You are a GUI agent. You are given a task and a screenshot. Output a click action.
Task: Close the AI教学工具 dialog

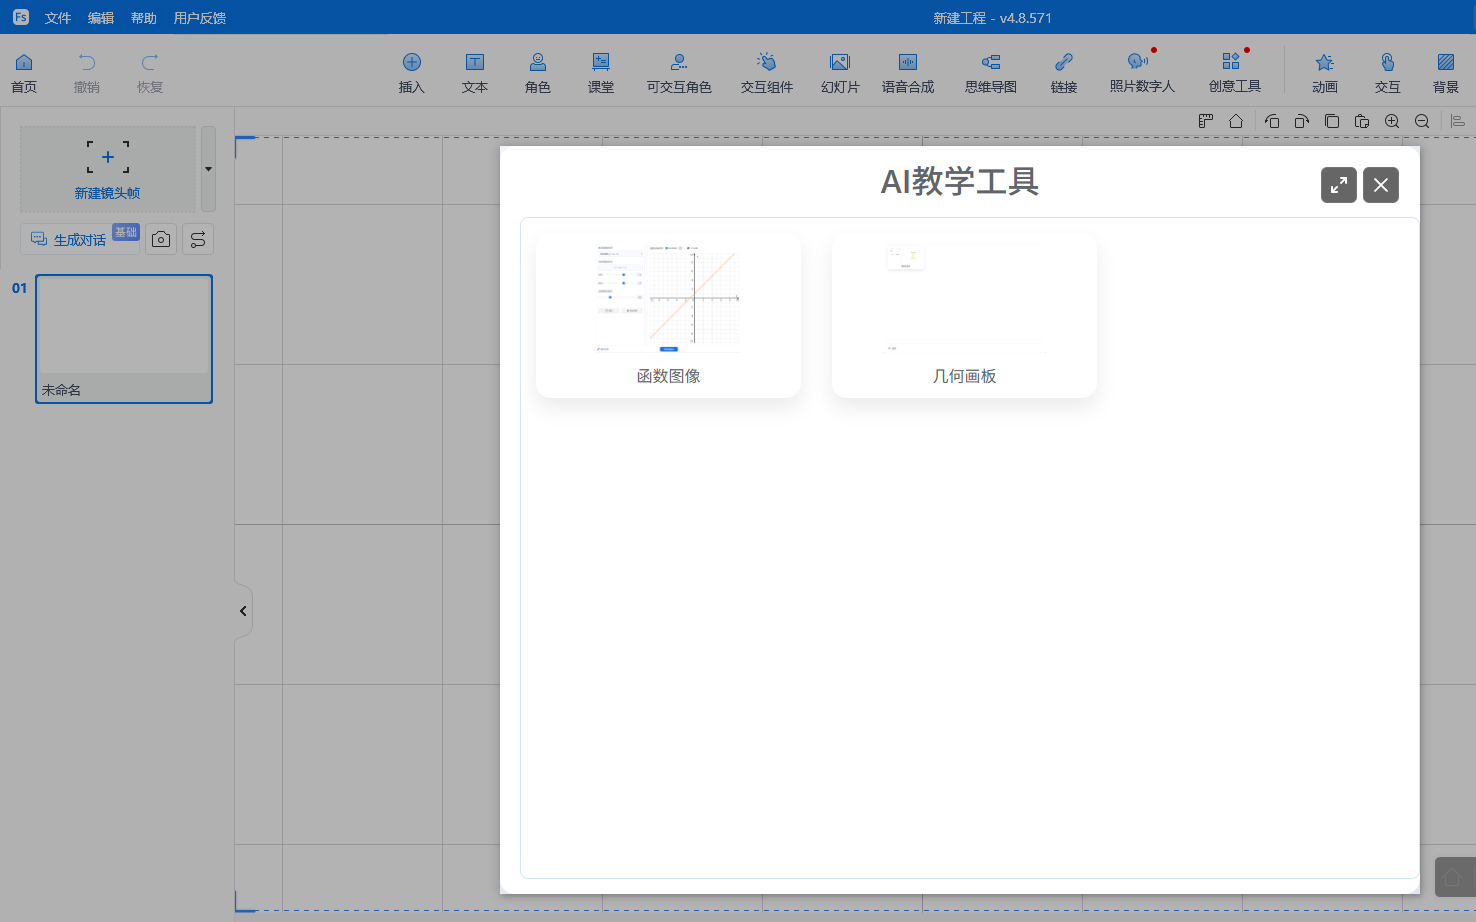click(1380, 185)
